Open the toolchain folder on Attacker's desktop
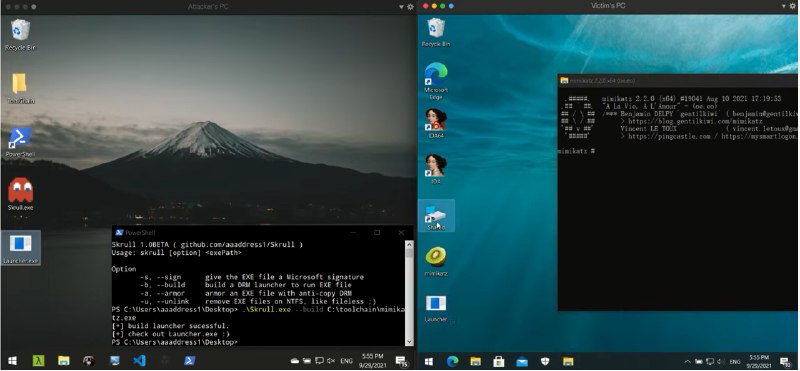Image resolution: width=800 pixels, height=371 pixels. pos(20,88)
